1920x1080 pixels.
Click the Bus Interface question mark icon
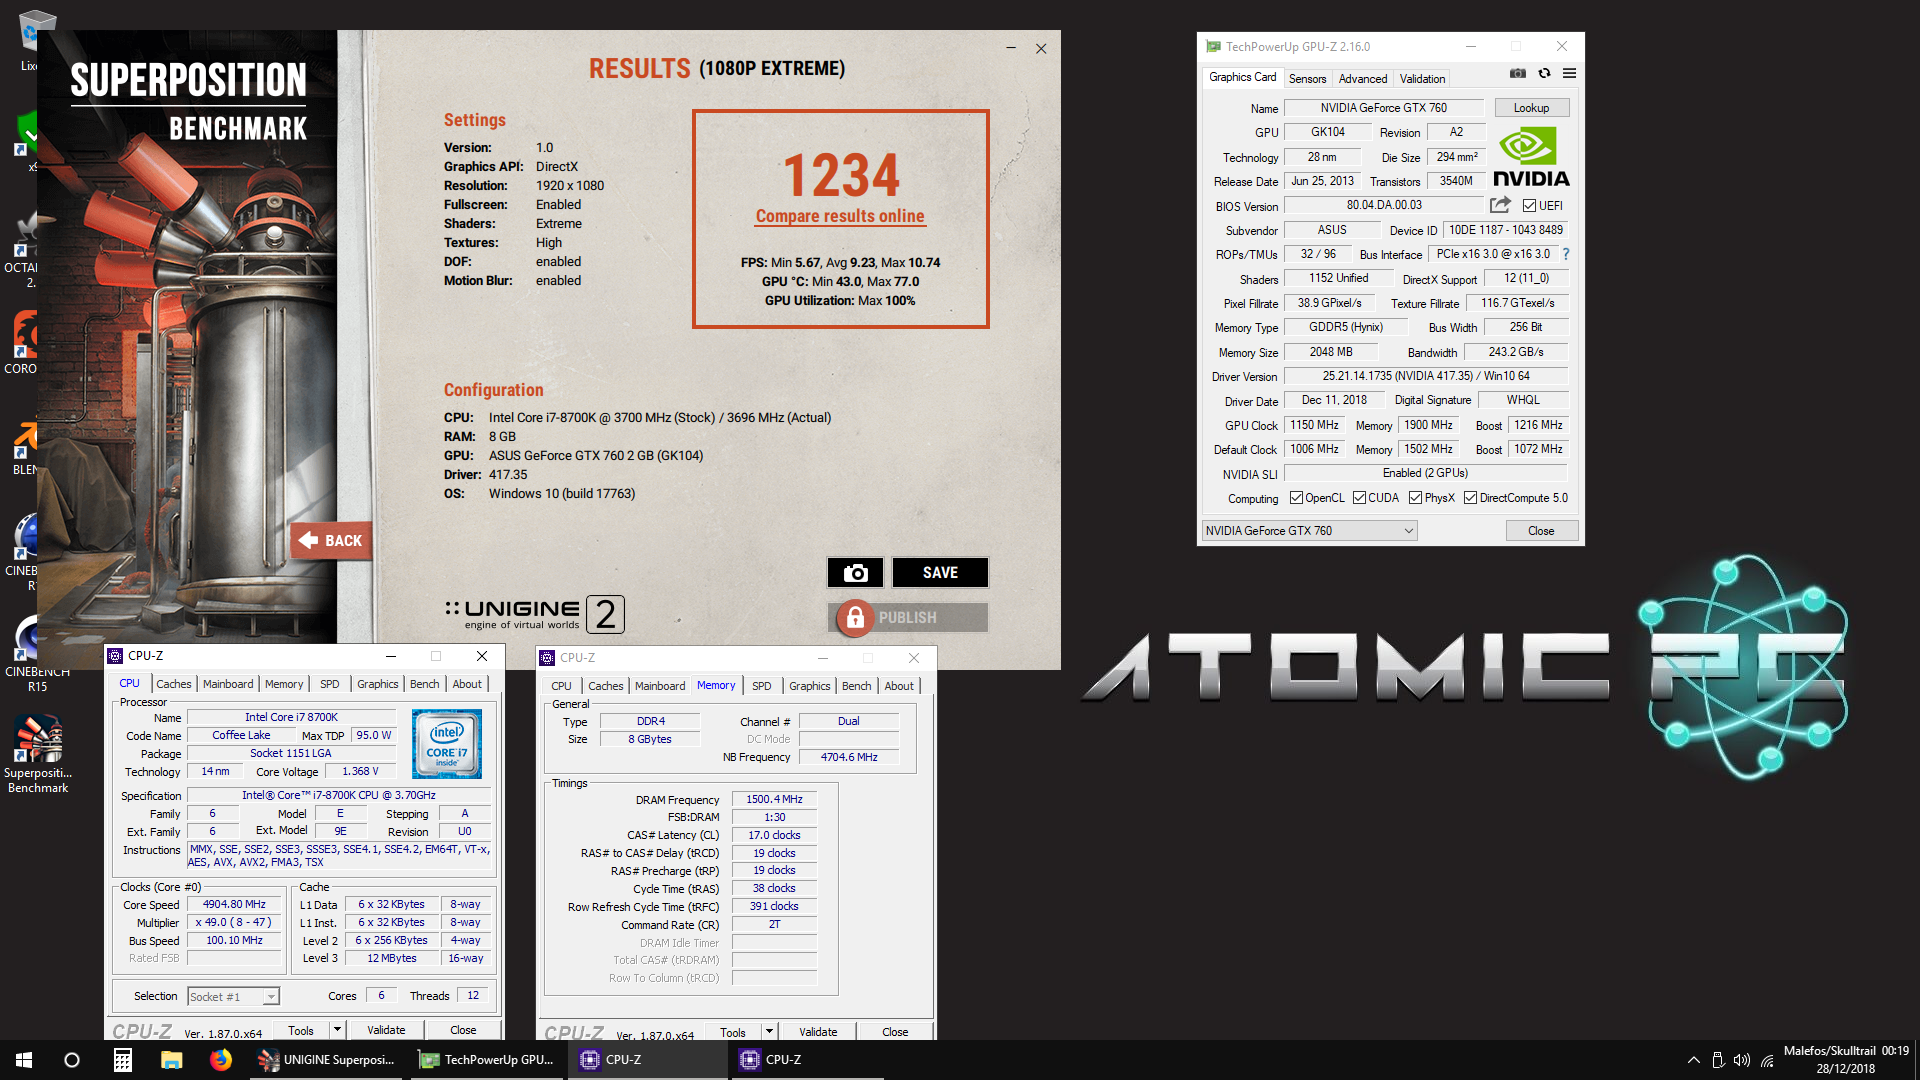pyautogui.click(x=1566, y=254)
